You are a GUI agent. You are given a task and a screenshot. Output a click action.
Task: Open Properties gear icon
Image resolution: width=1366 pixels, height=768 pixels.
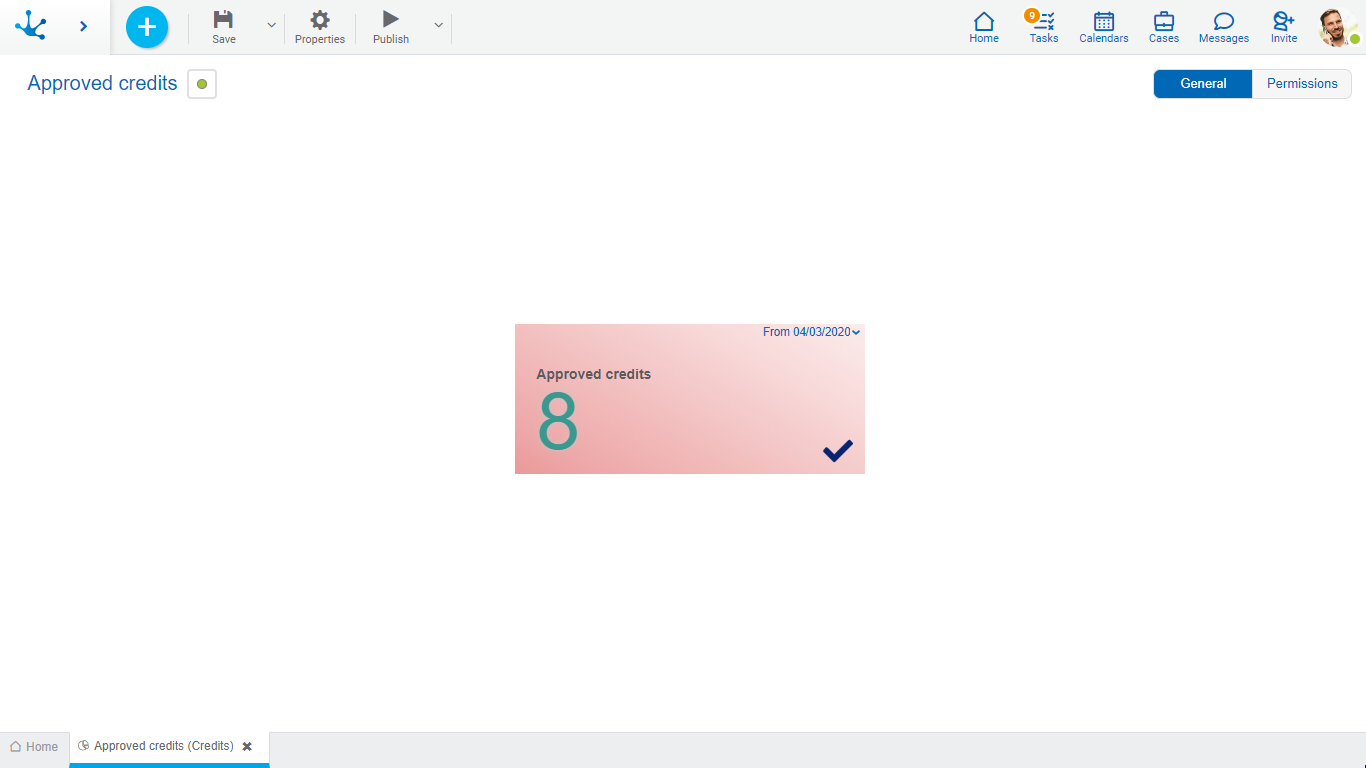(320, 20)
